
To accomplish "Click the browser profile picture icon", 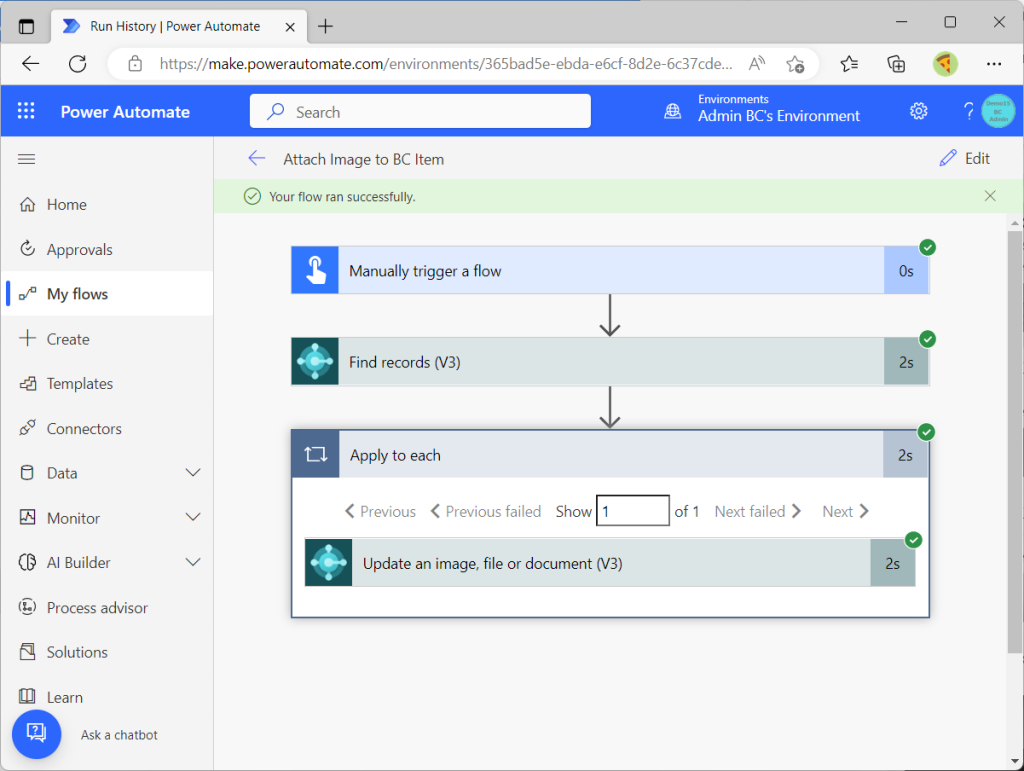I will [945, 63].
